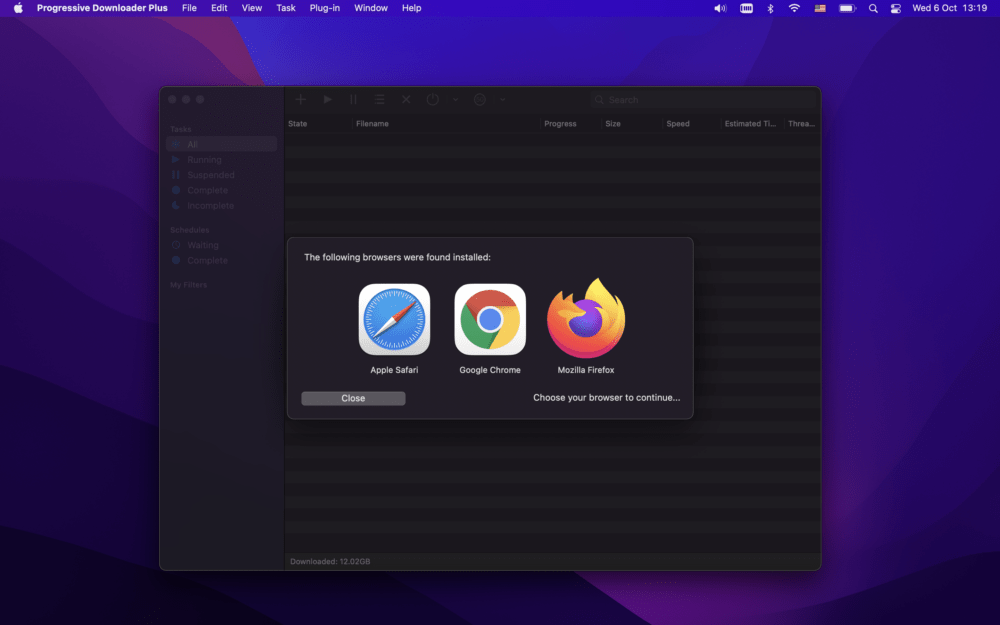Choose the Mozilla Firefox browser icon
This screenshot has height=625, width=1000.
coord(585,318)
